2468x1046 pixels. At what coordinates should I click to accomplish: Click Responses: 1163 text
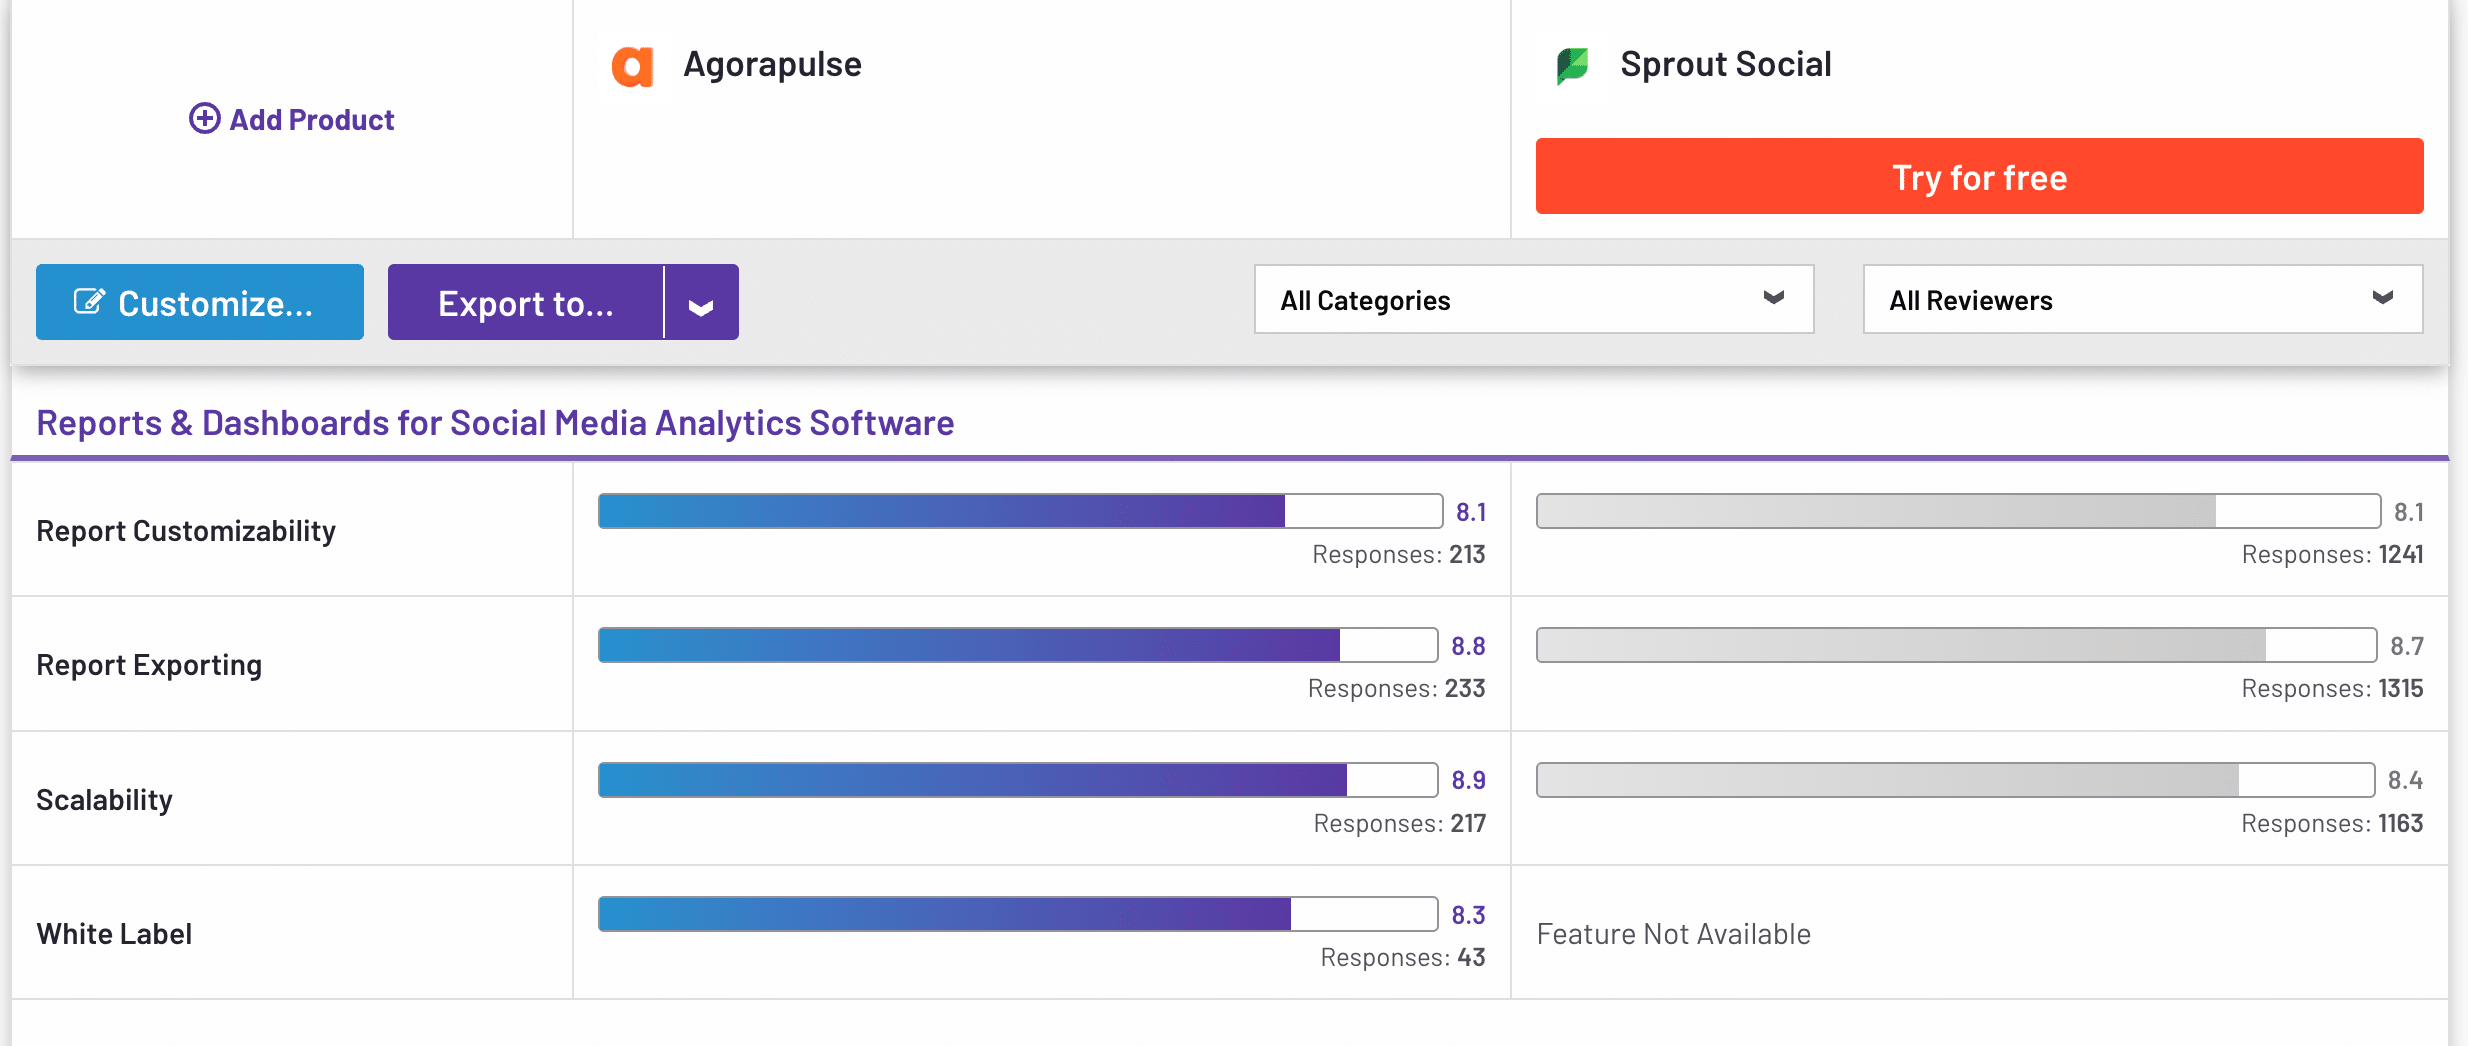2332,823
